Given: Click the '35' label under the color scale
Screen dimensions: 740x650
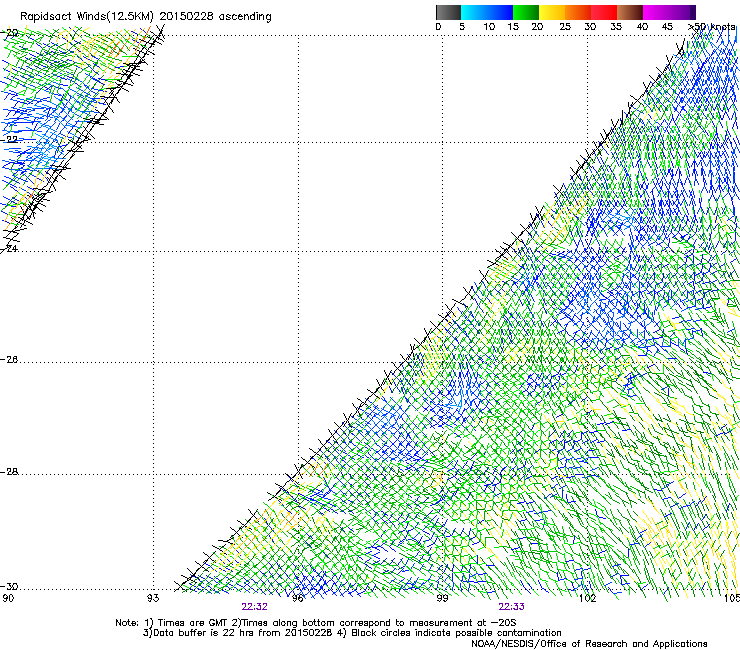Looking at the screenshot, I should tap(616, 27).
